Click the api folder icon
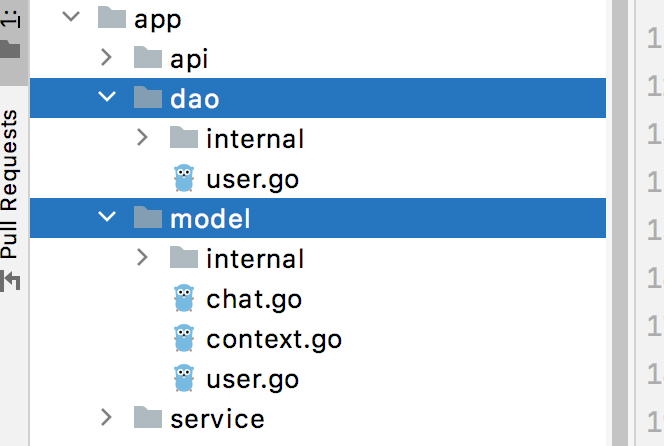 click(x=148, y=58)
